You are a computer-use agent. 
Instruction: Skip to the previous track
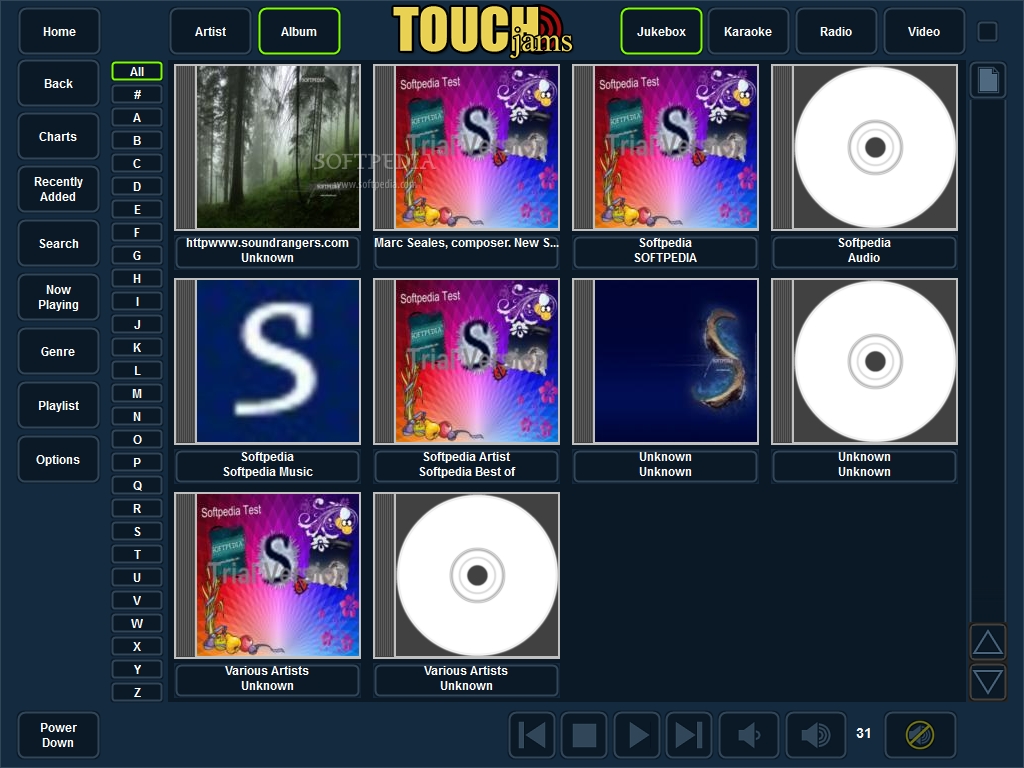coord(532,735)
